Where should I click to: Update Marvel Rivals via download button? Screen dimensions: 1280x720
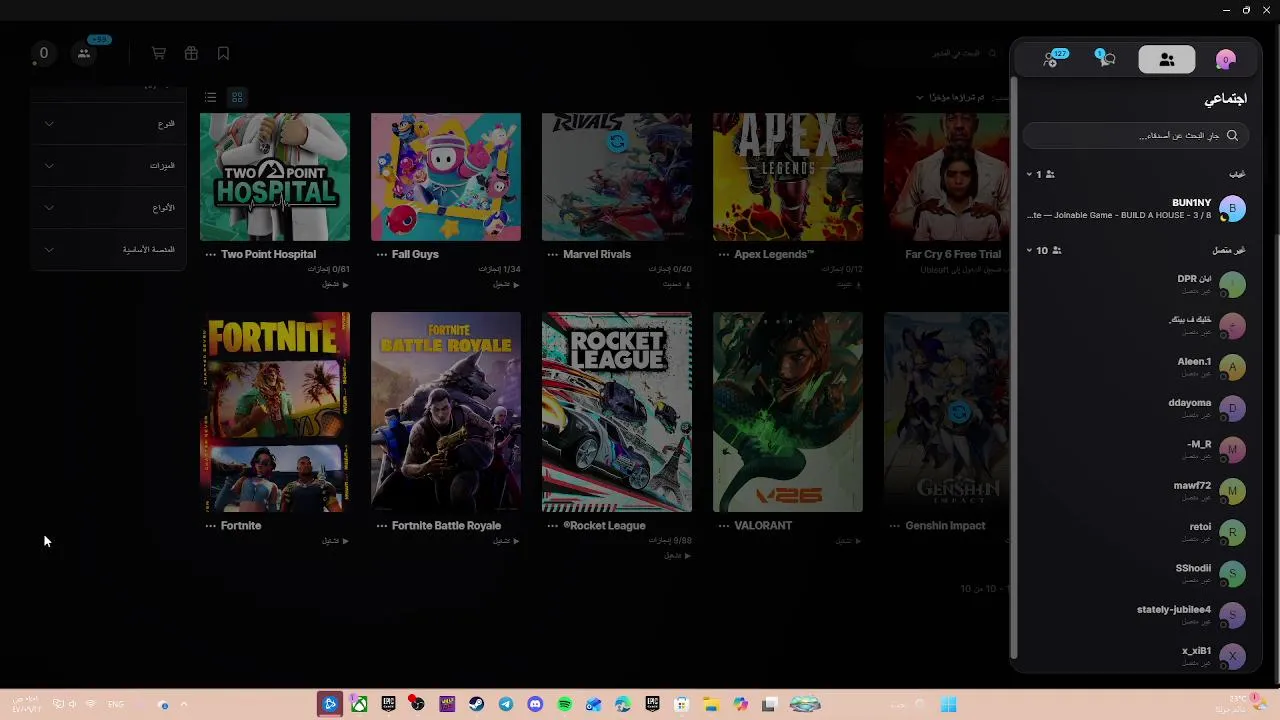pyautogui.click(x=677, y=285)
